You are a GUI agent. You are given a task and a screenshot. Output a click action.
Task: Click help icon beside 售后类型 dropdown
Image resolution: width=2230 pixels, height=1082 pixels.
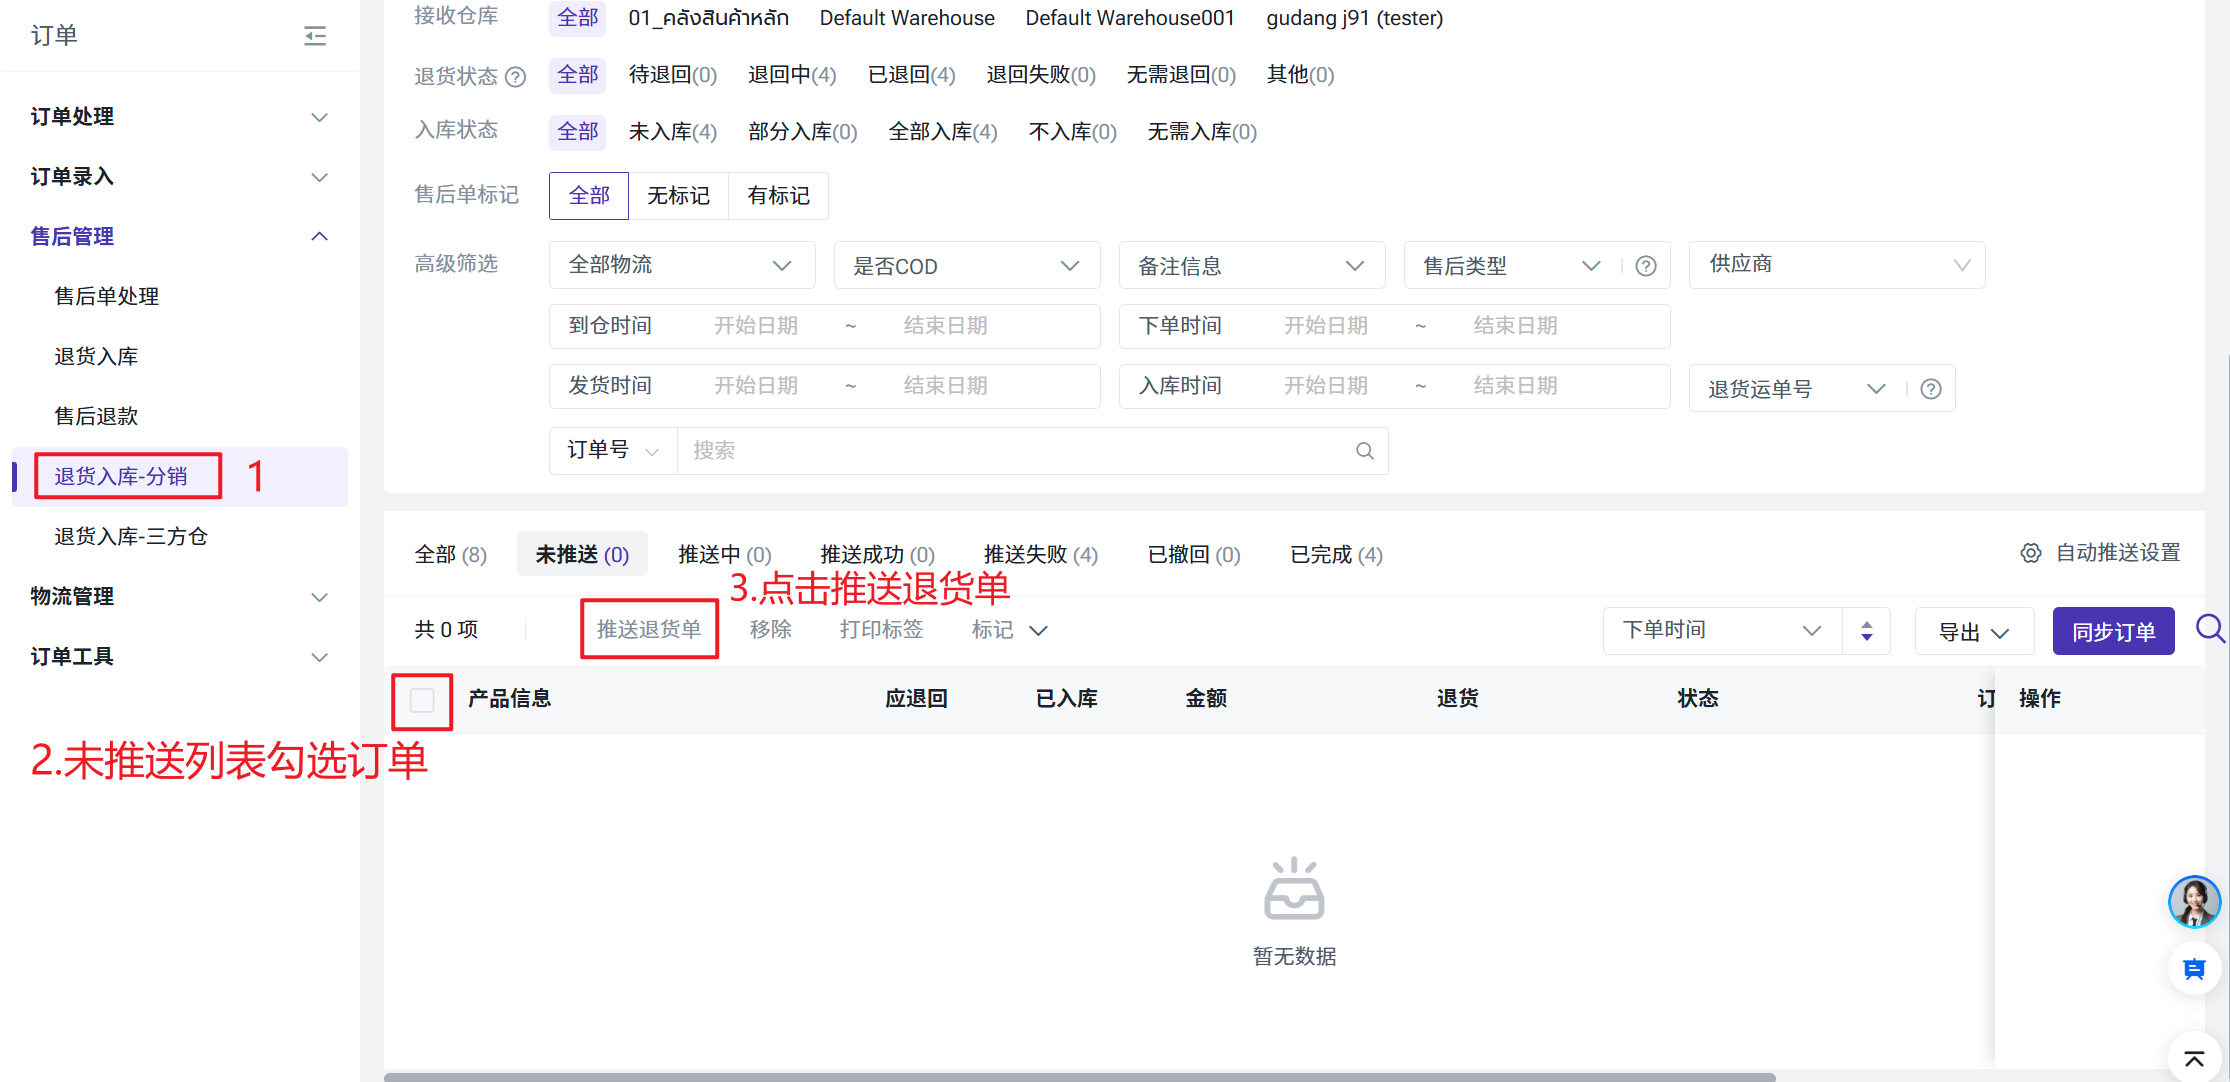1646,266
